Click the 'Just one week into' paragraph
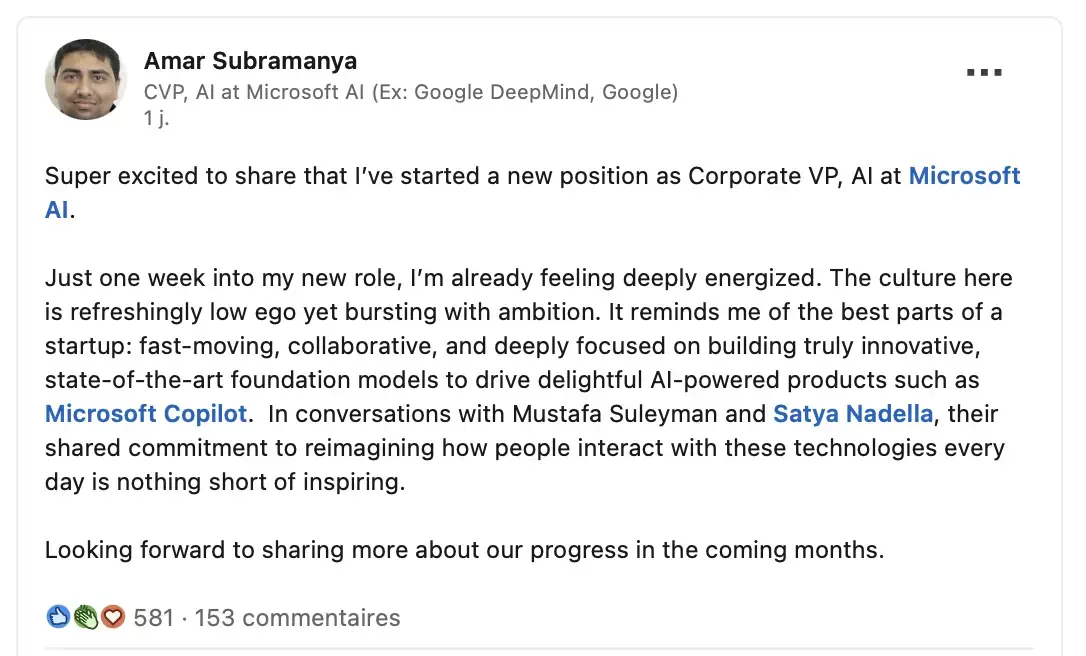 pos(400,278)
